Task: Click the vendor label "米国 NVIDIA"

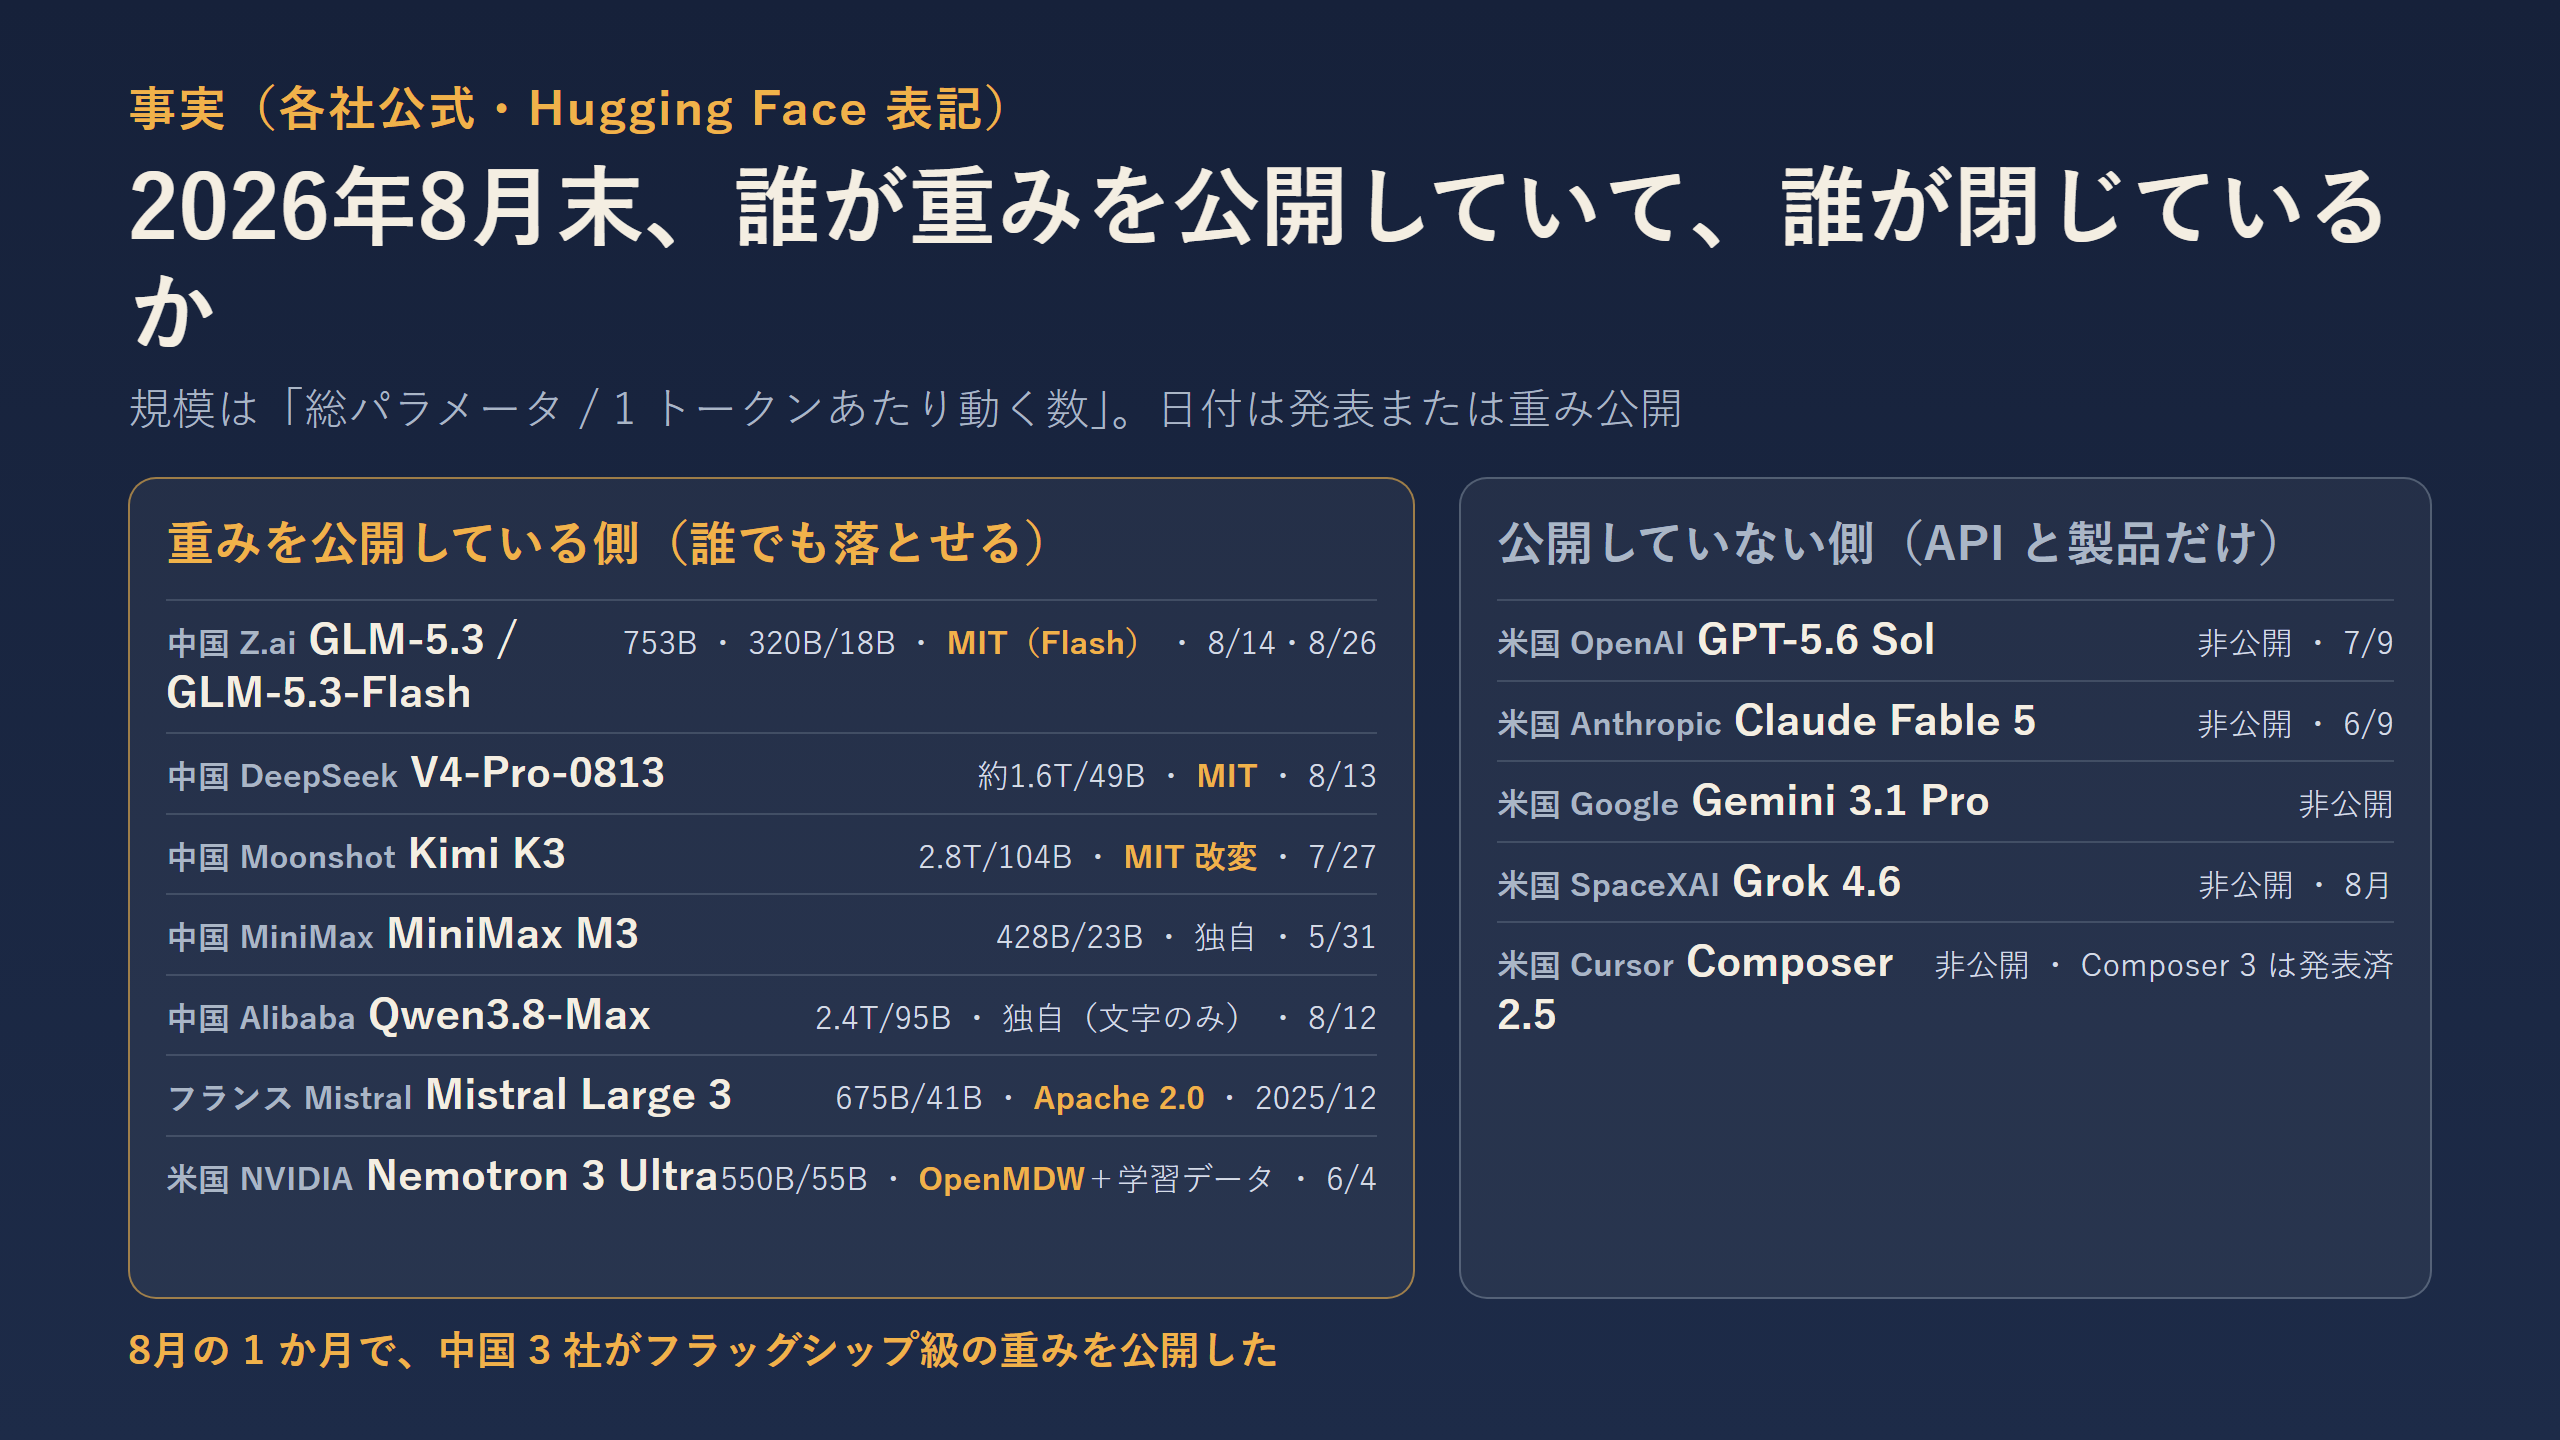Action: click(x=260, y=1179)
